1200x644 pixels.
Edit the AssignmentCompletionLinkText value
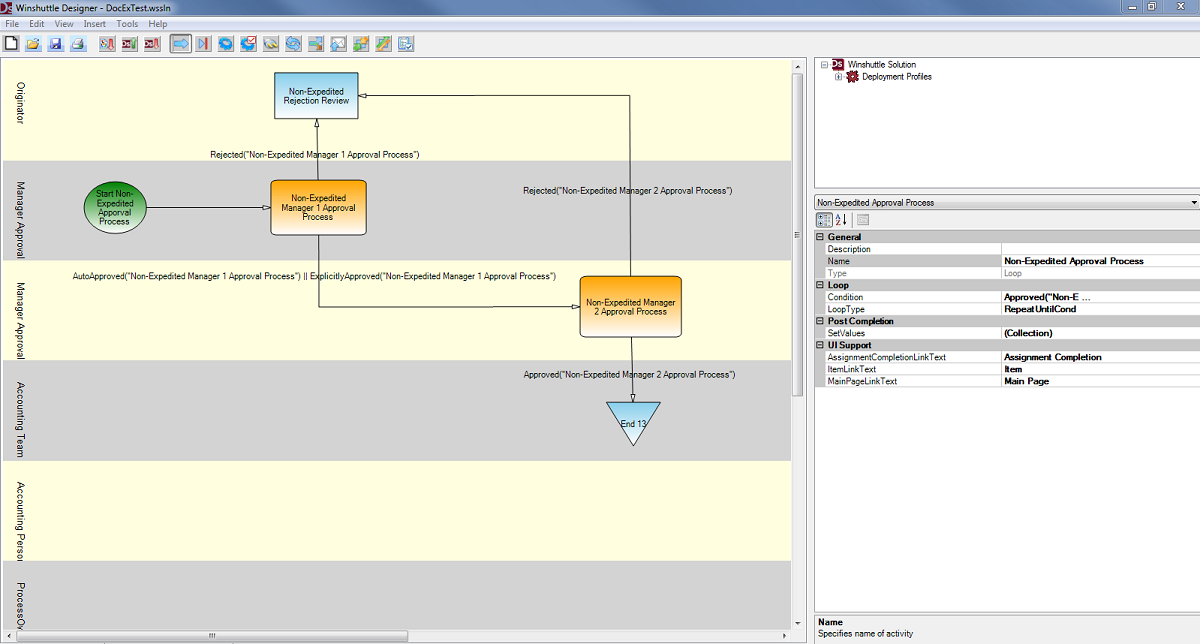1100,357
